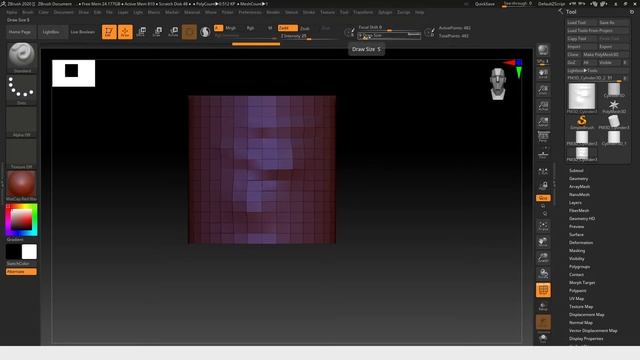Expand the Layers section

[576, 203]
